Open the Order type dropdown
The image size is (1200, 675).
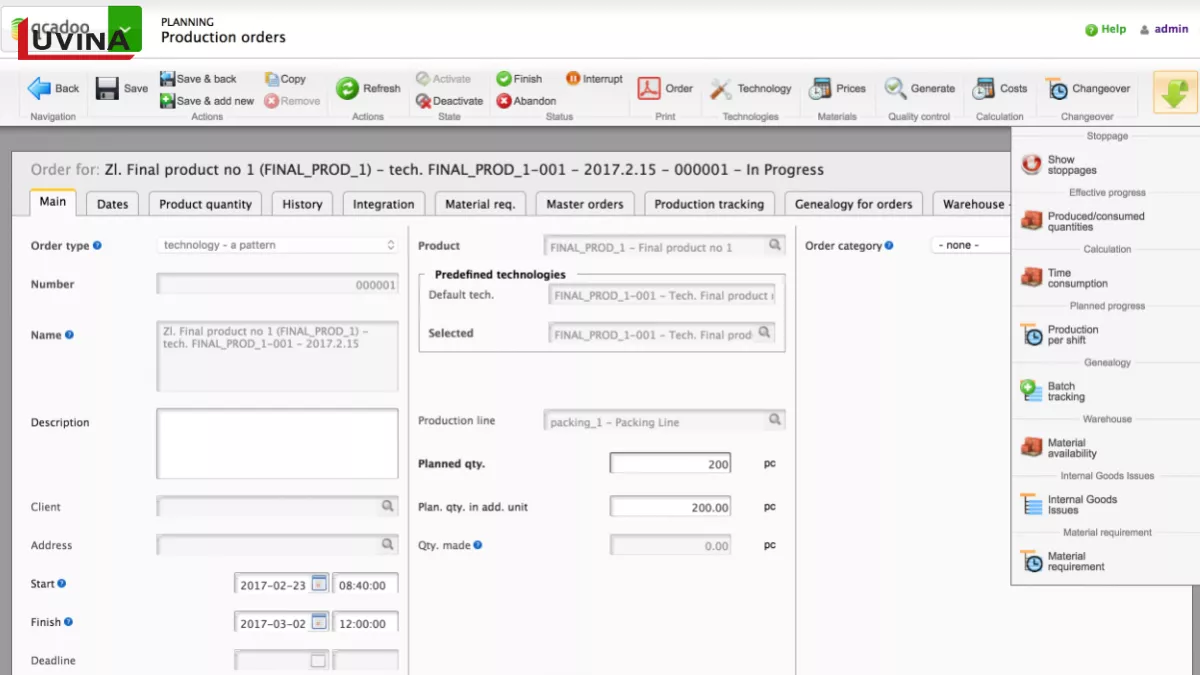point(390,245)
